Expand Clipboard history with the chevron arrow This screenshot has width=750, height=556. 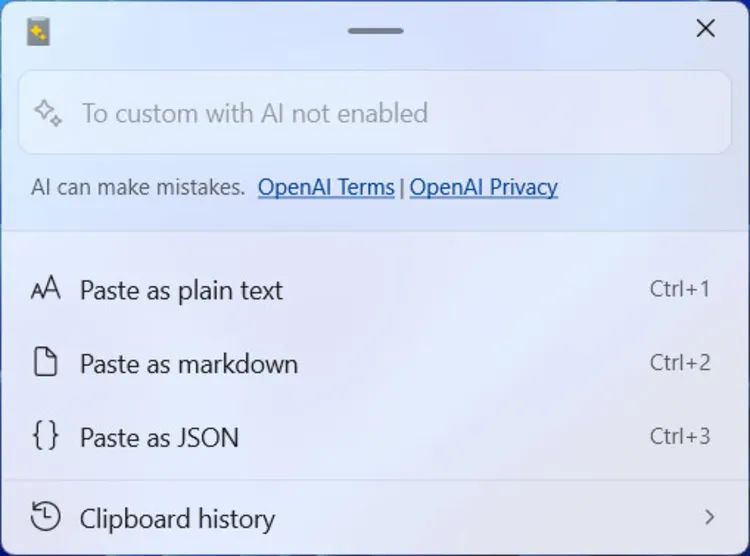click(709, 517)
